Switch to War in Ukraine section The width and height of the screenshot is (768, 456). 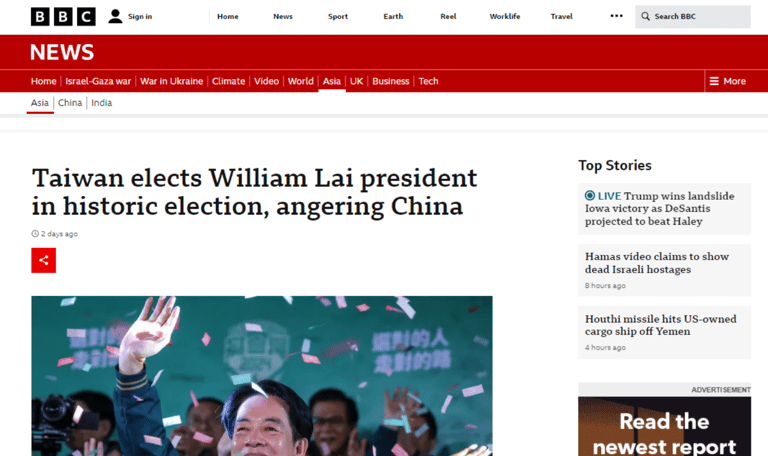[x=171, y=81]
